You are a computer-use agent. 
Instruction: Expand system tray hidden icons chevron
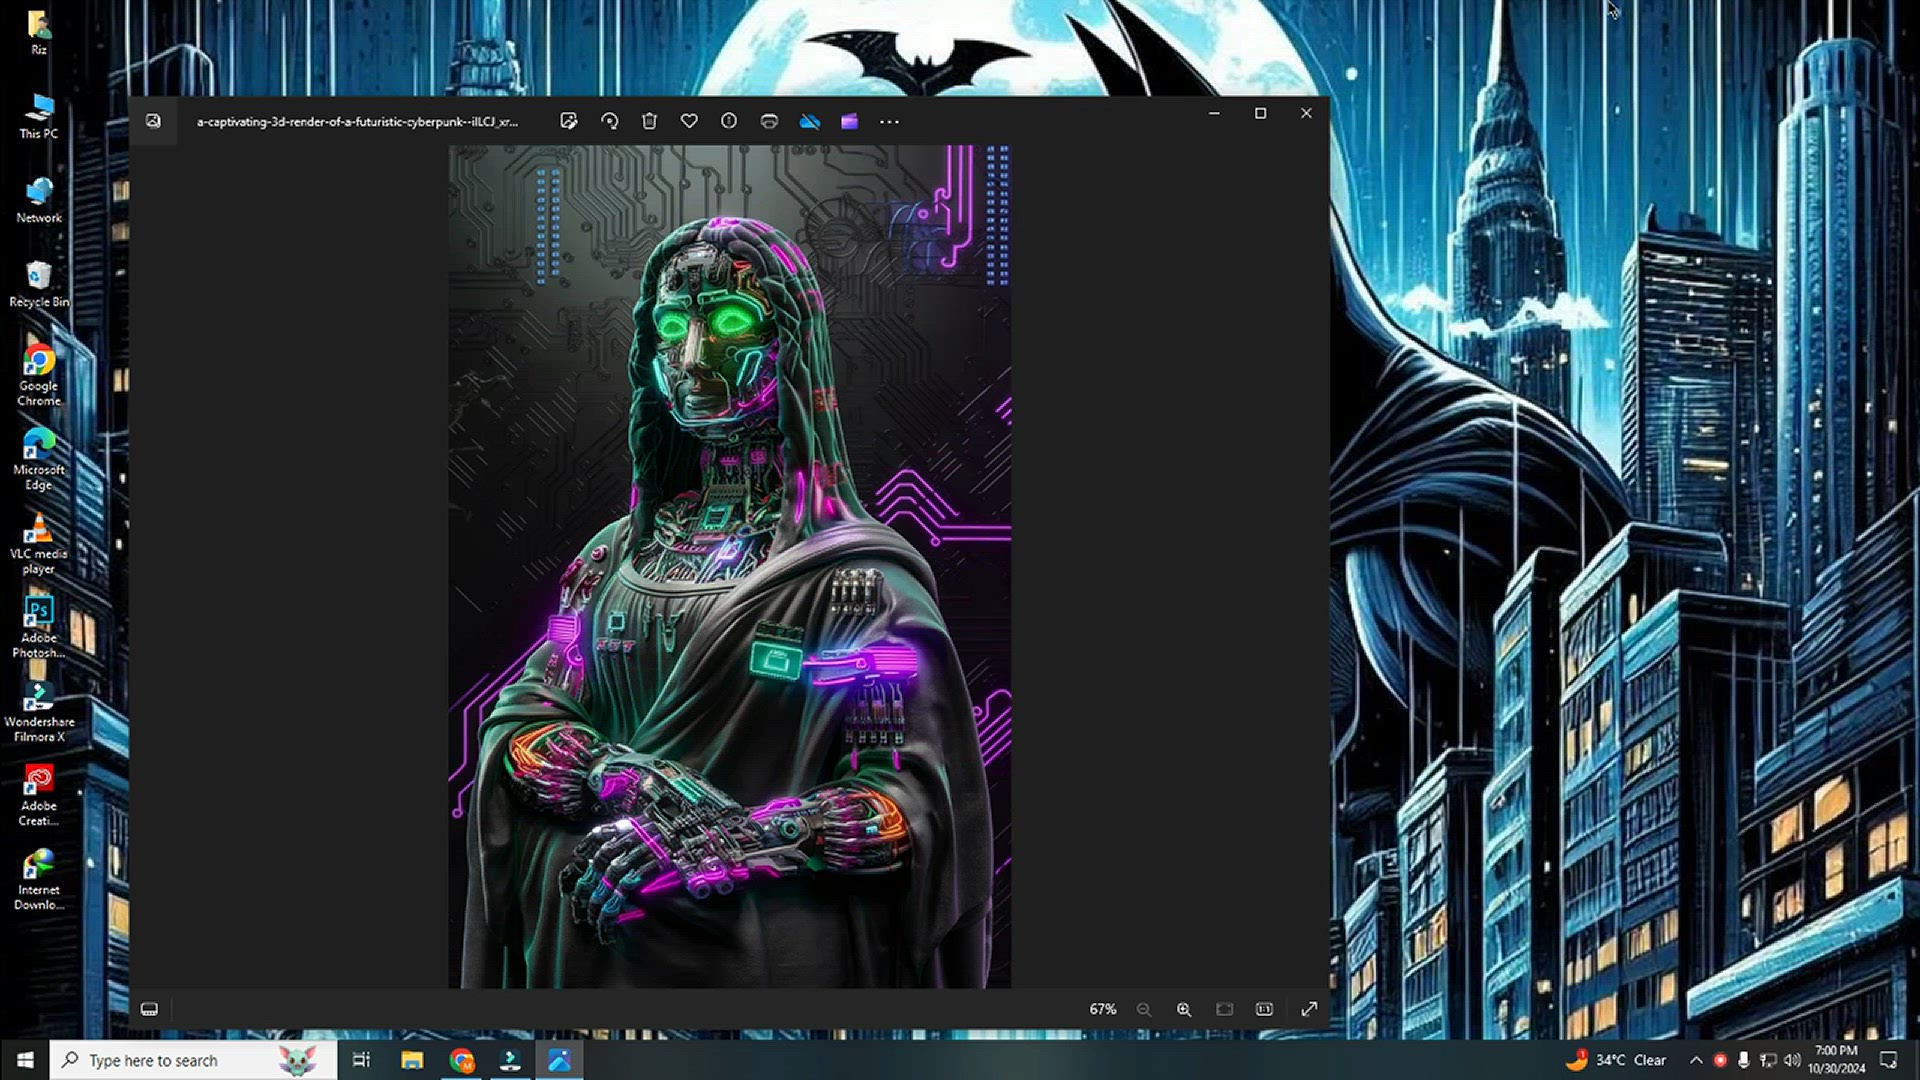[x=1696, y=1060]
